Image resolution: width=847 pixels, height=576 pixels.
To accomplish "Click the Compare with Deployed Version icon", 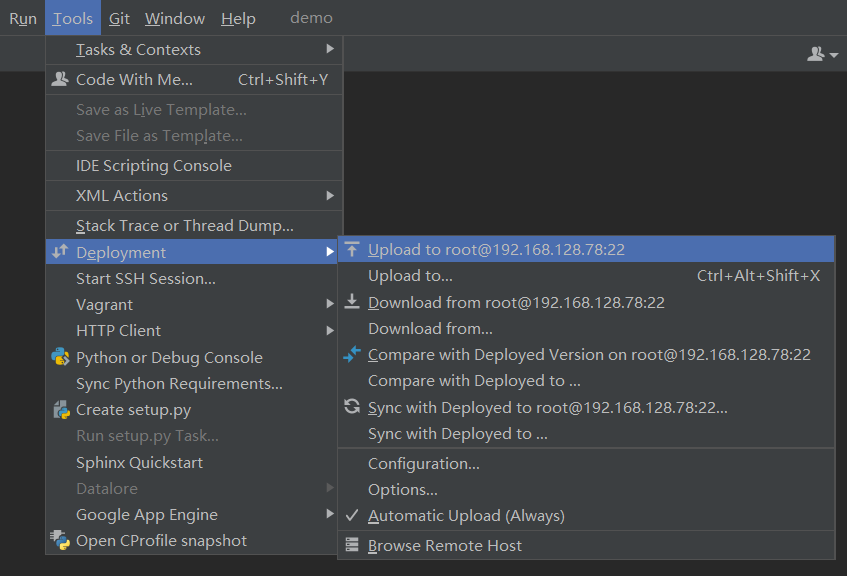I will pyautogui.click(x=352, y=354).
